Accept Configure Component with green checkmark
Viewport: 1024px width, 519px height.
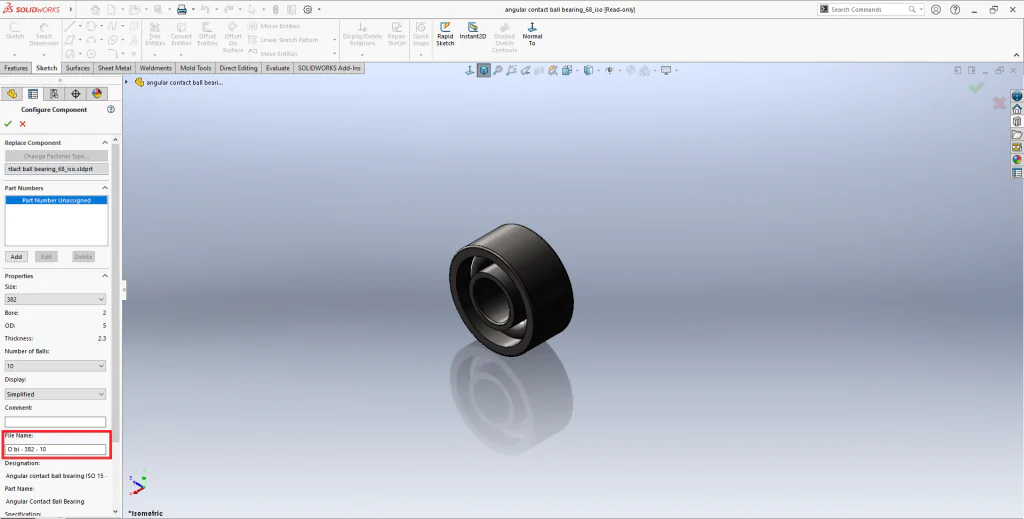(x=8, y=123)
